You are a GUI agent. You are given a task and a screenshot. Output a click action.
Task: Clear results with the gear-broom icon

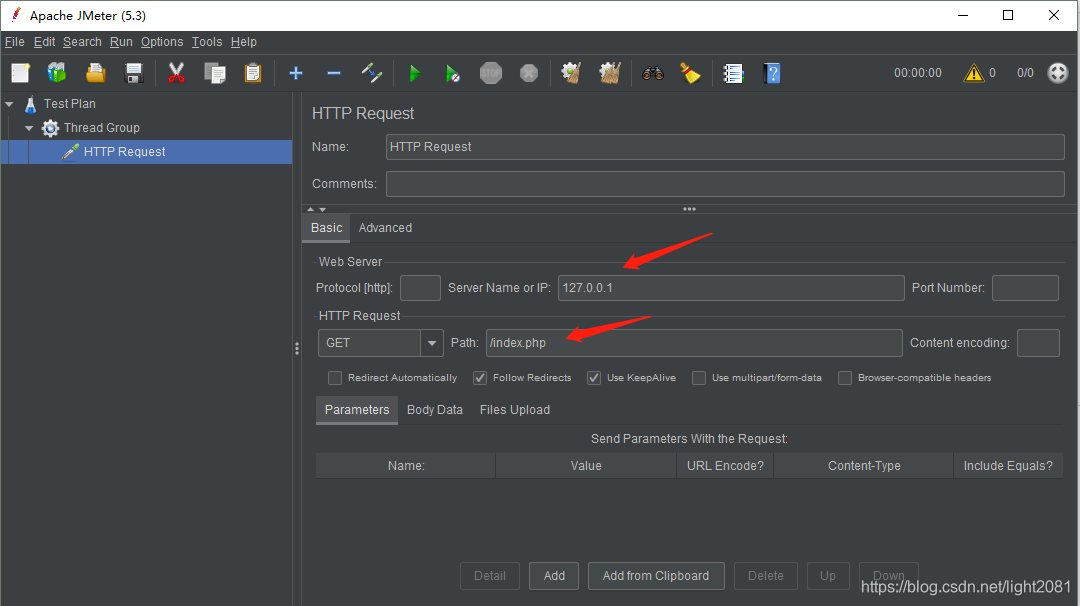pyautogui.click(x=571, y=73)
